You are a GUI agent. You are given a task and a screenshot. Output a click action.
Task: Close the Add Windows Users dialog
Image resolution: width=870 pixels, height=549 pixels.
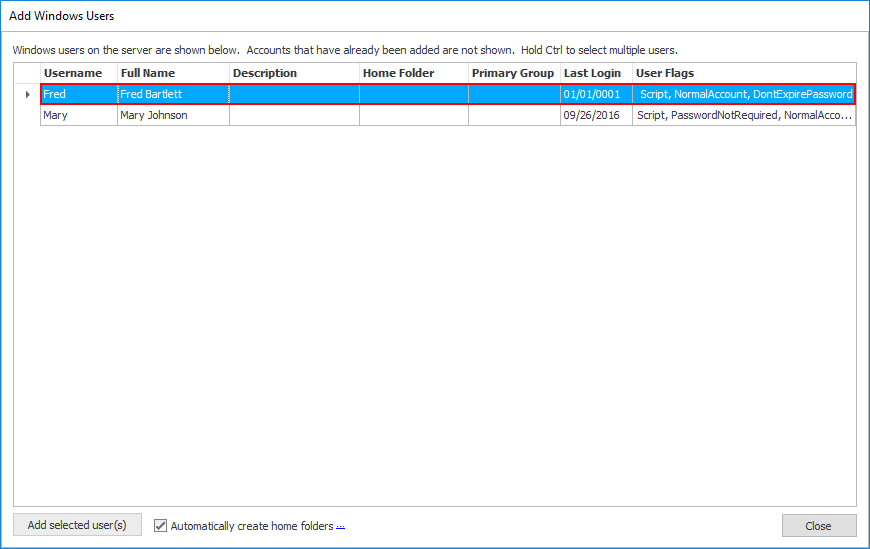tap(818, 525)
